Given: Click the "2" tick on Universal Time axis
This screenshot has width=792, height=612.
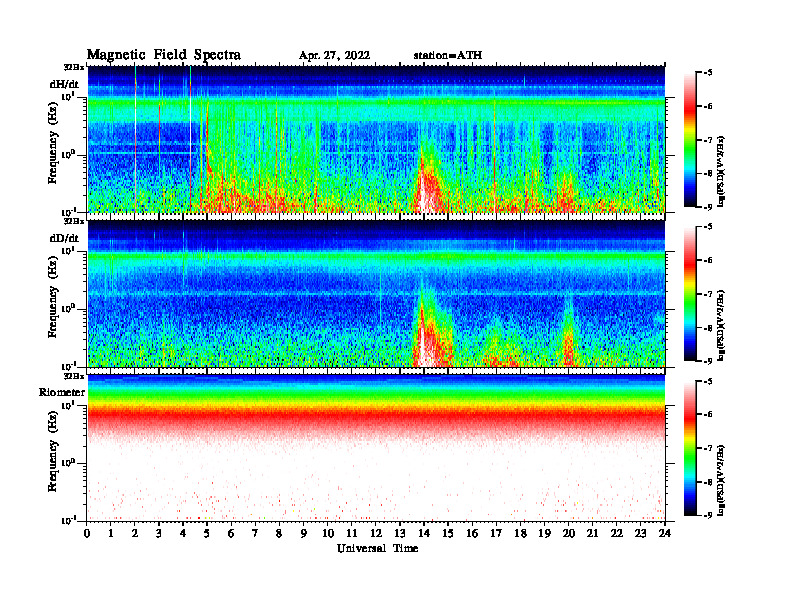Looking at the screenshot, I should [x=135, y=533].
